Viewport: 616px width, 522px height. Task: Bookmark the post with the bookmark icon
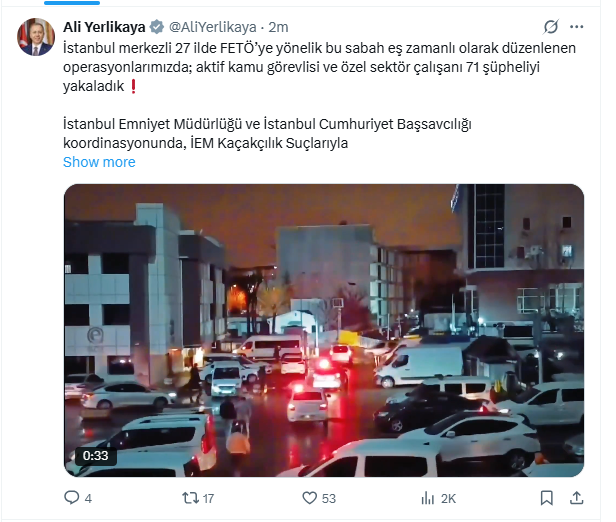coord(547,498)
